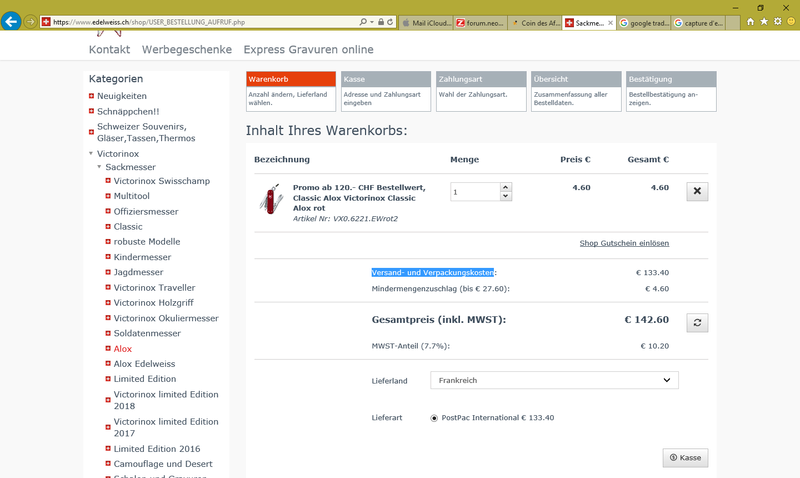Click the smiley feedback icon
The width and height of the screenshot is (800, 478).
[x=791, y=21]
